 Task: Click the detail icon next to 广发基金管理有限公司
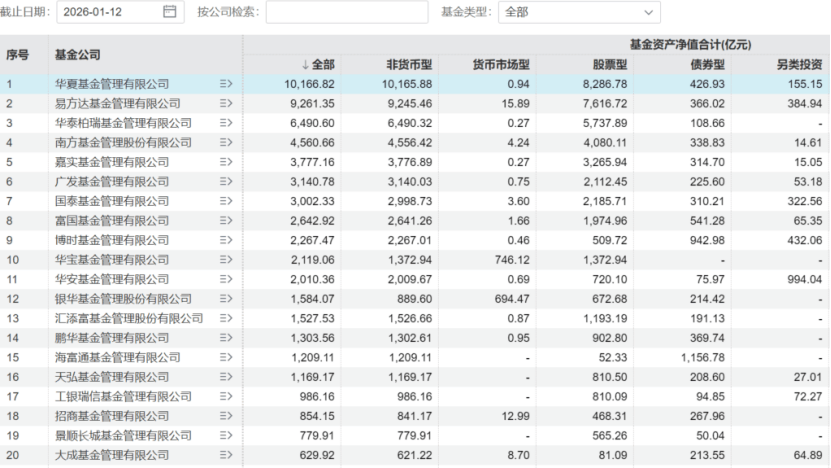[x=225, y=181]
